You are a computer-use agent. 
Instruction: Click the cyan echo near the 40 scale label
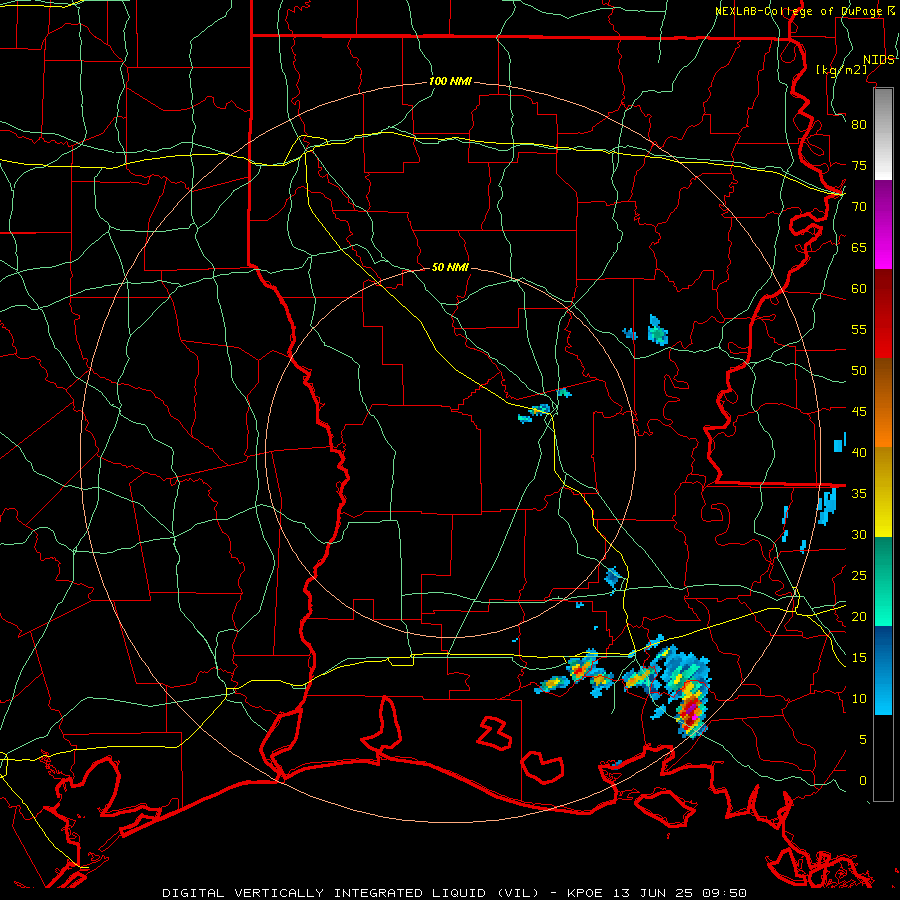point(839,445)
